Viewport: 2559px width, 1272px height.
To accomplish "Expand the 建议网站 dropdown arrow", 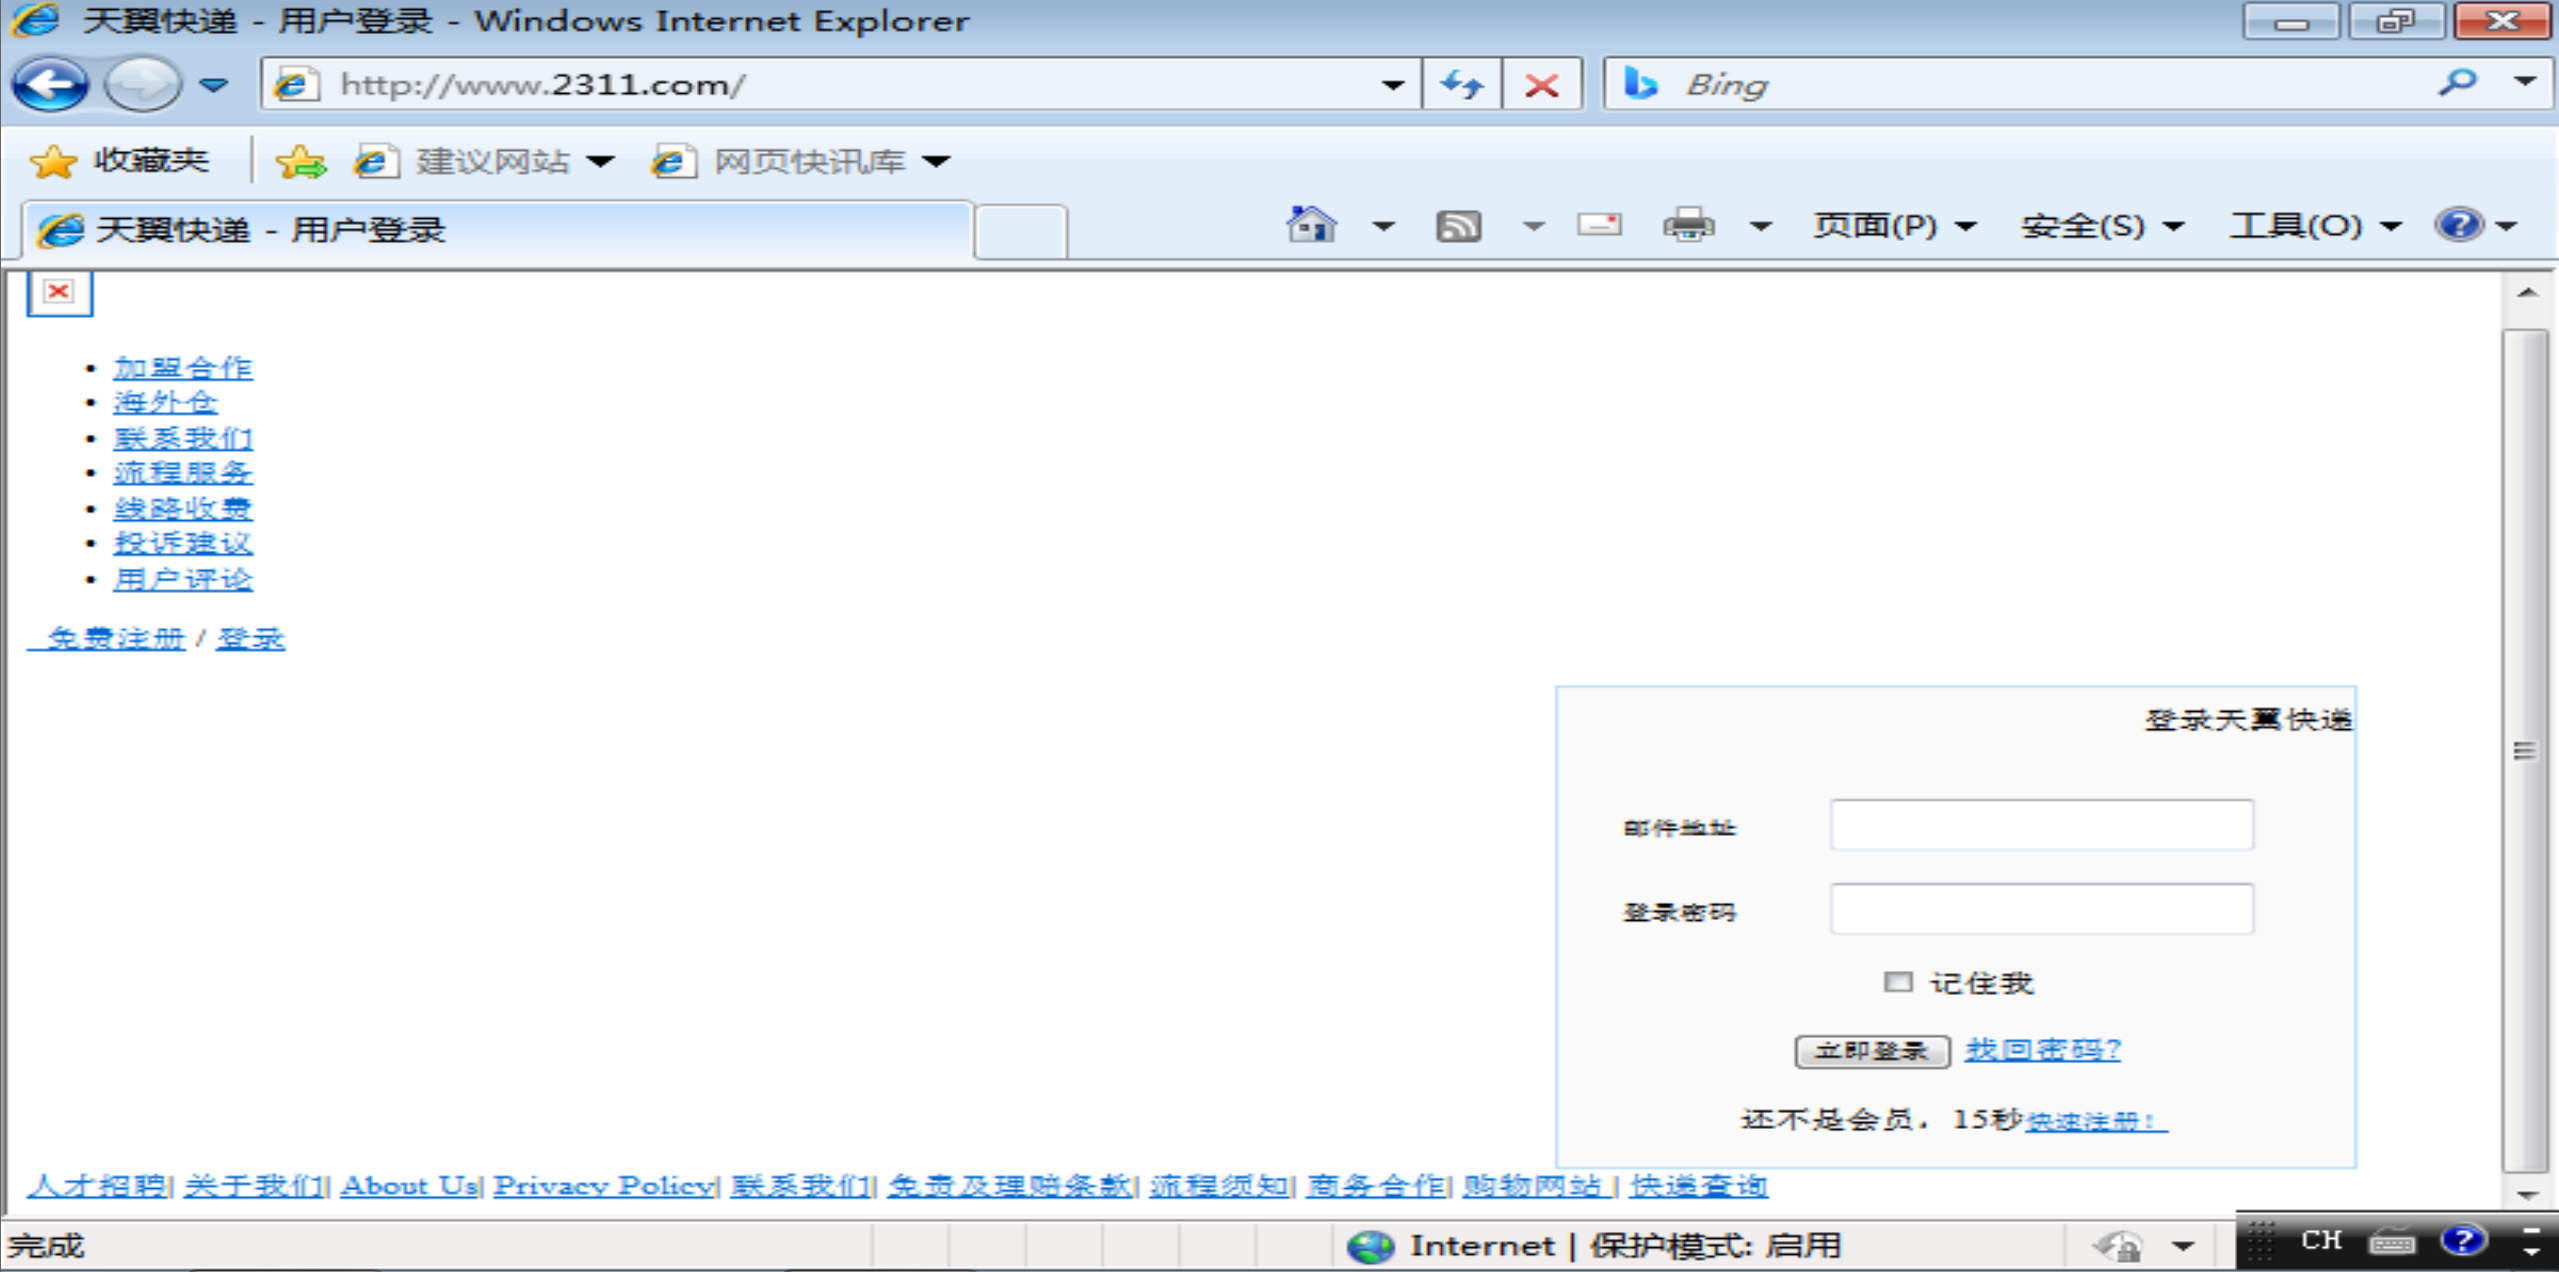I will click(601, 161).
